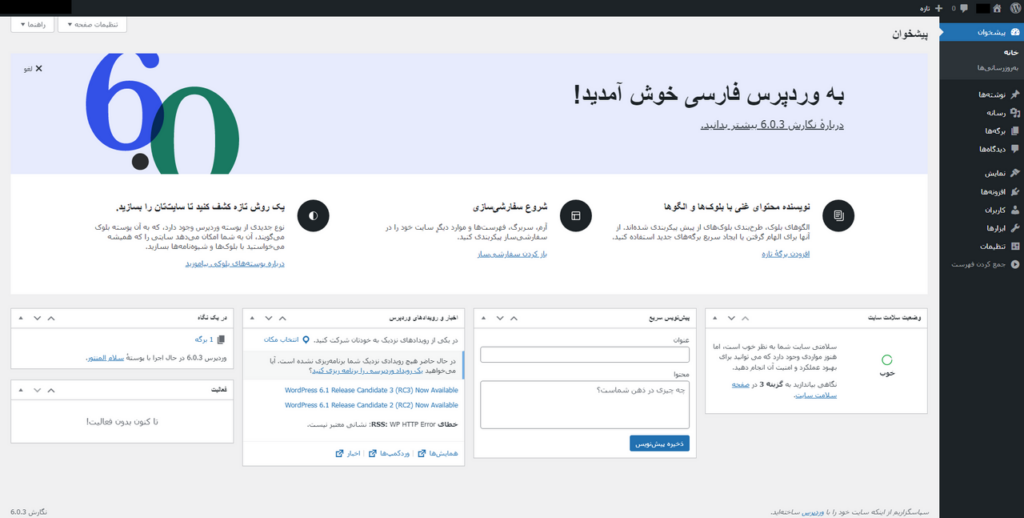Click the پیشخوان page heading text
This screenshot has width=1024, height=518.
(x=910, y=34)
